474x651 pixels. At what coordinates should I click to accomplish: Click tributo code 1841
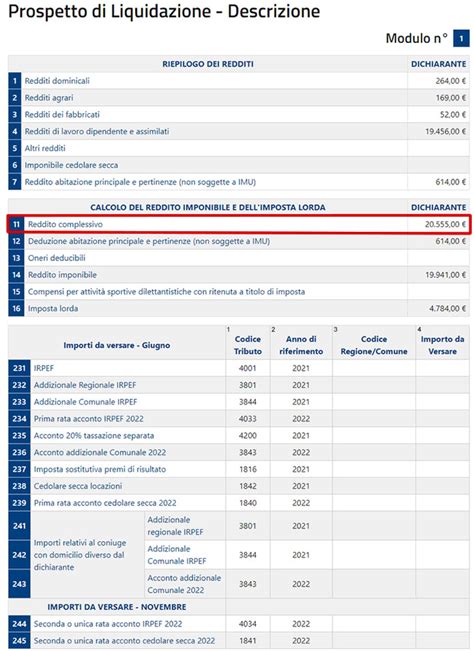[x=247, y=641]
